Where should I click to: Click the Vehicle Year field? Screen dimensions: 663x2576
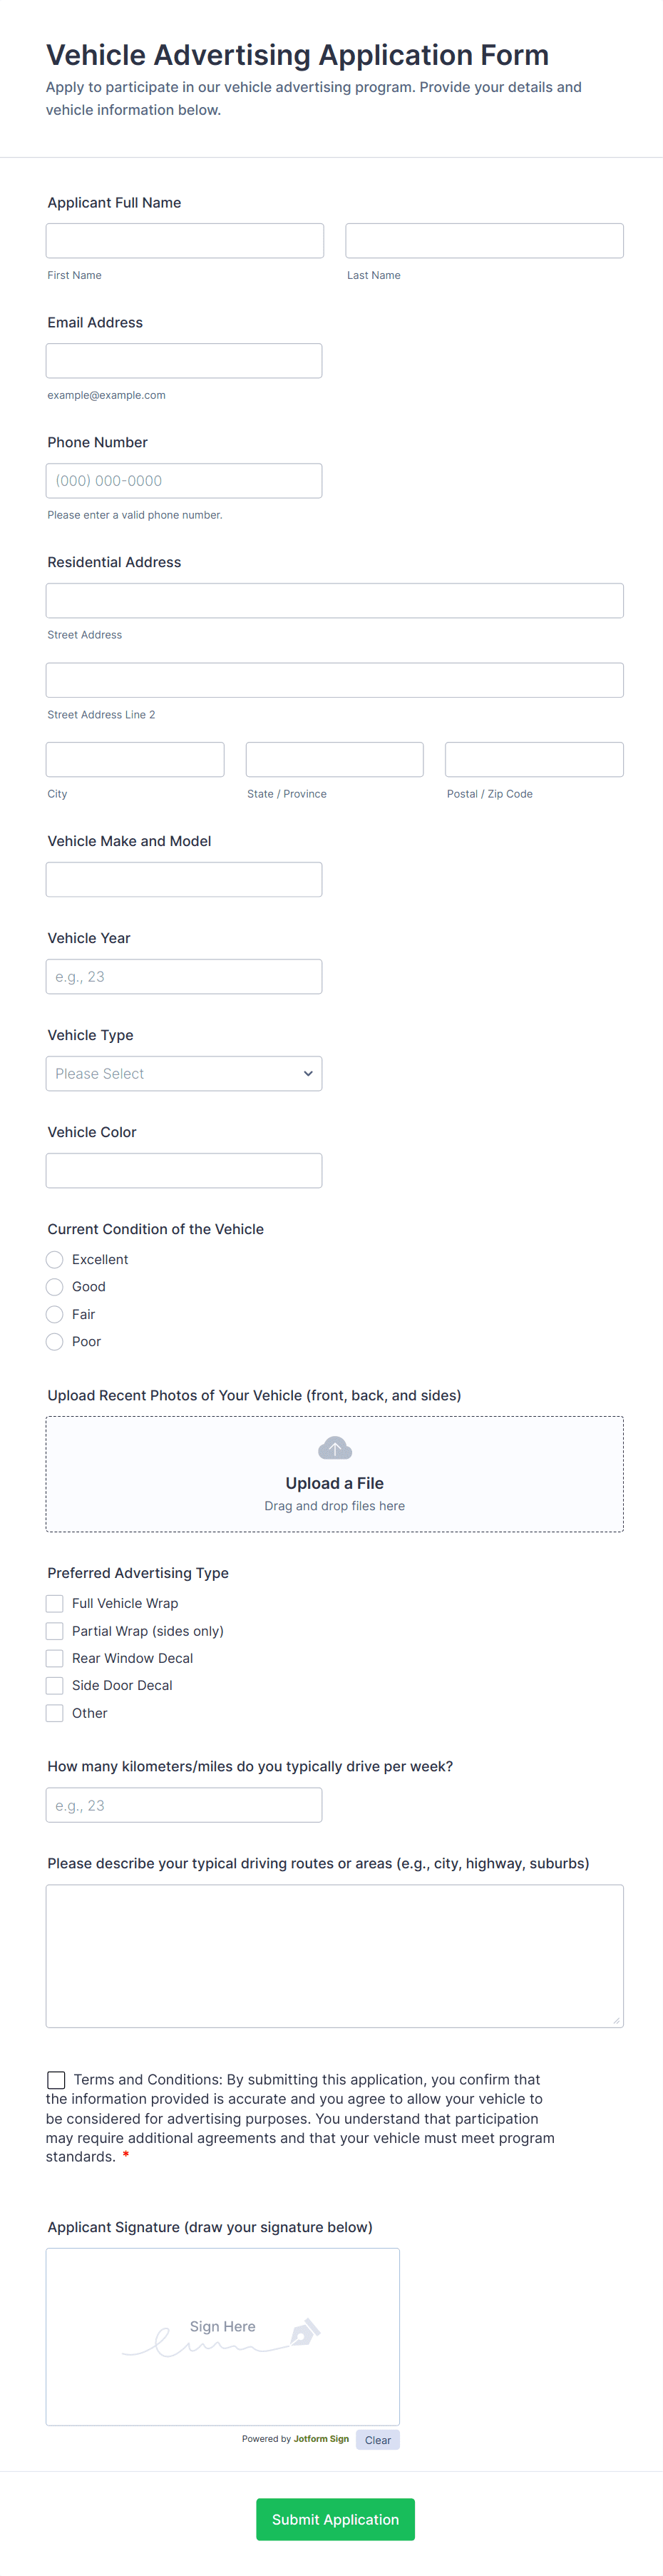(x=184, y=976)
